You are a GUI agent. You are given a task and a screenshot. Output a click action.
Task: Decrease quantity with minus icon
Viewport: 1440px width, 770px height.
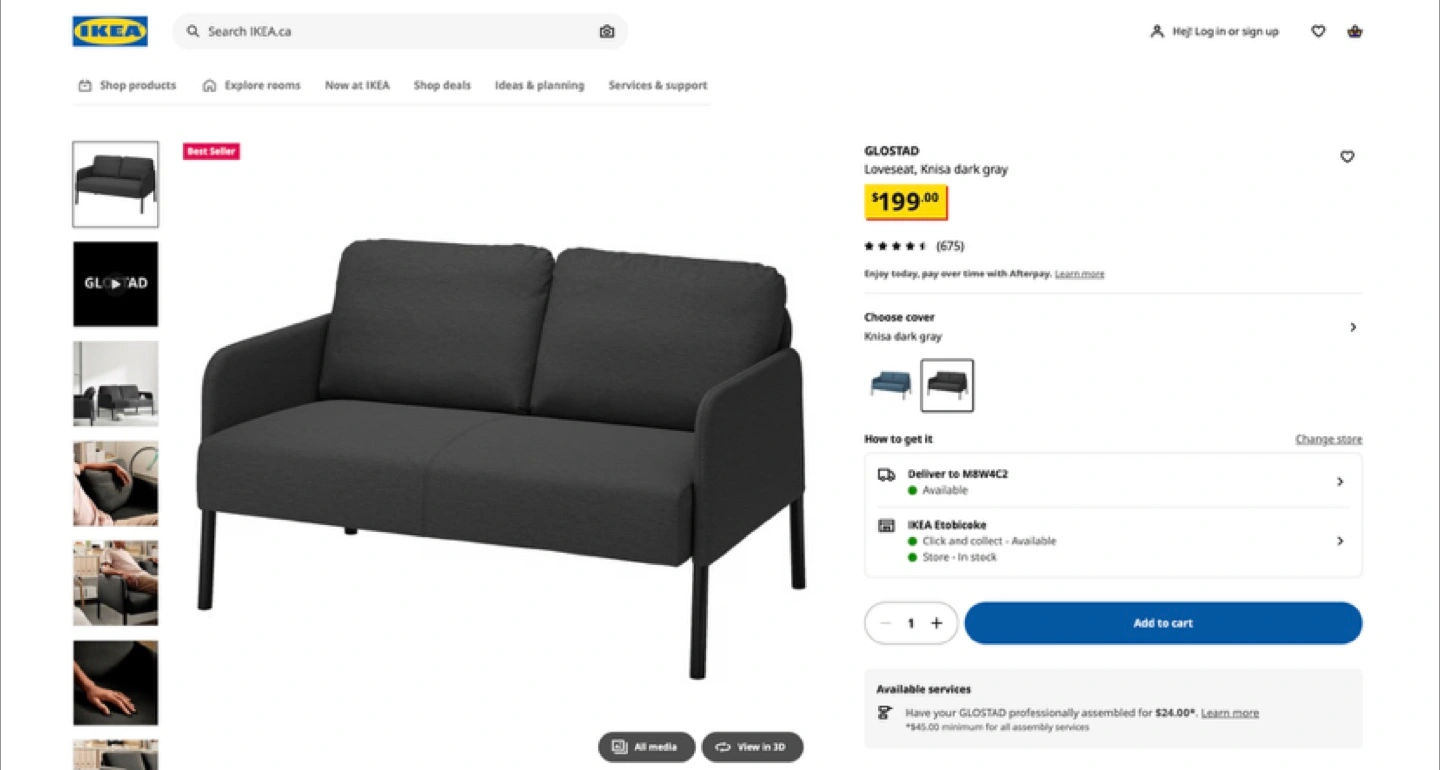pos(885,623)
